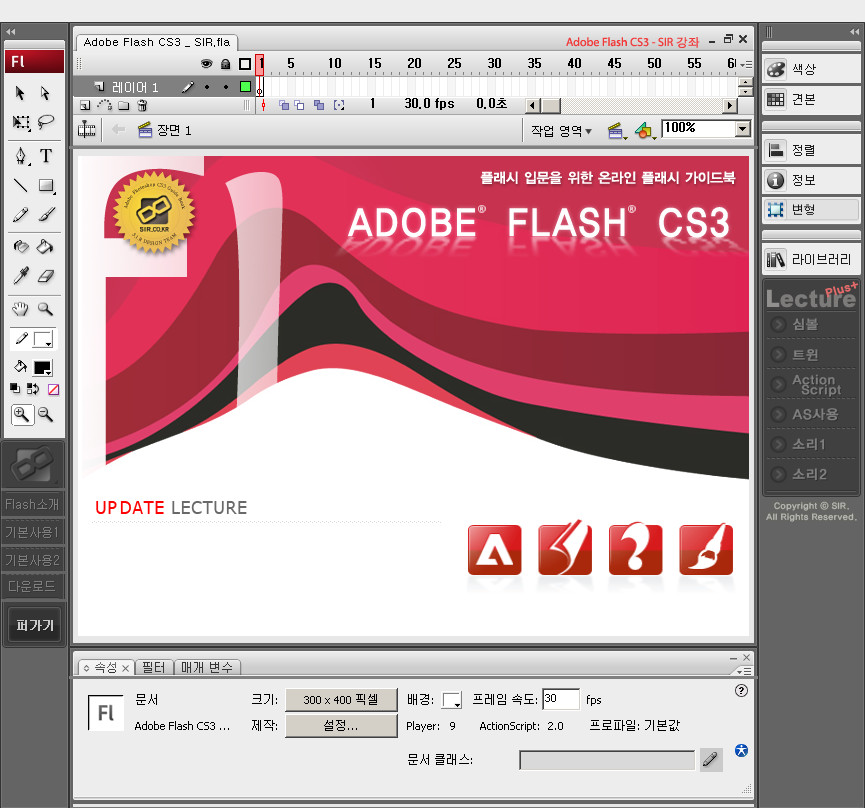Open the Edit Scene dropdown
Viewport: 865px width, 808px height.
617,131
